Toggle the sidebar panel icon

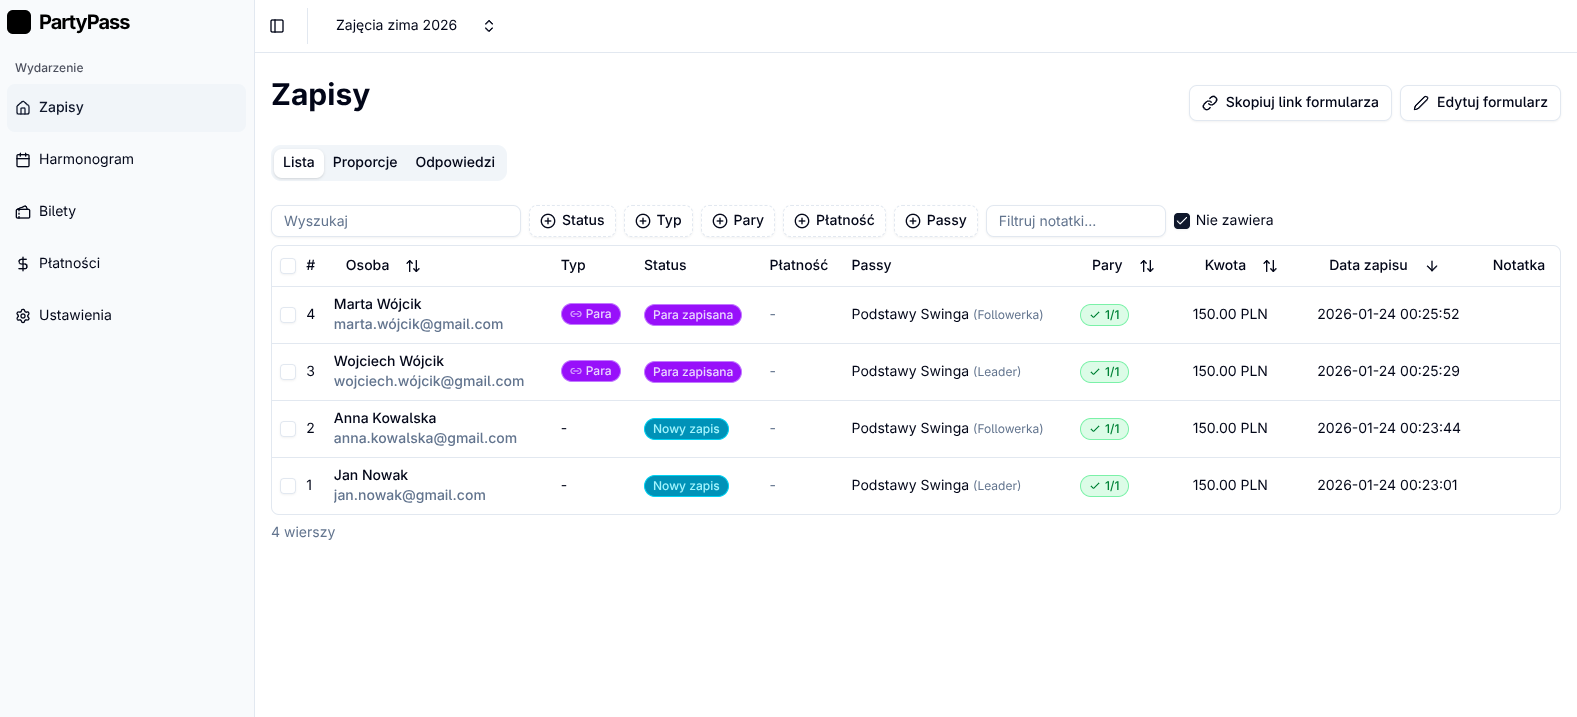pyautogui.click(x=277, y=26)
